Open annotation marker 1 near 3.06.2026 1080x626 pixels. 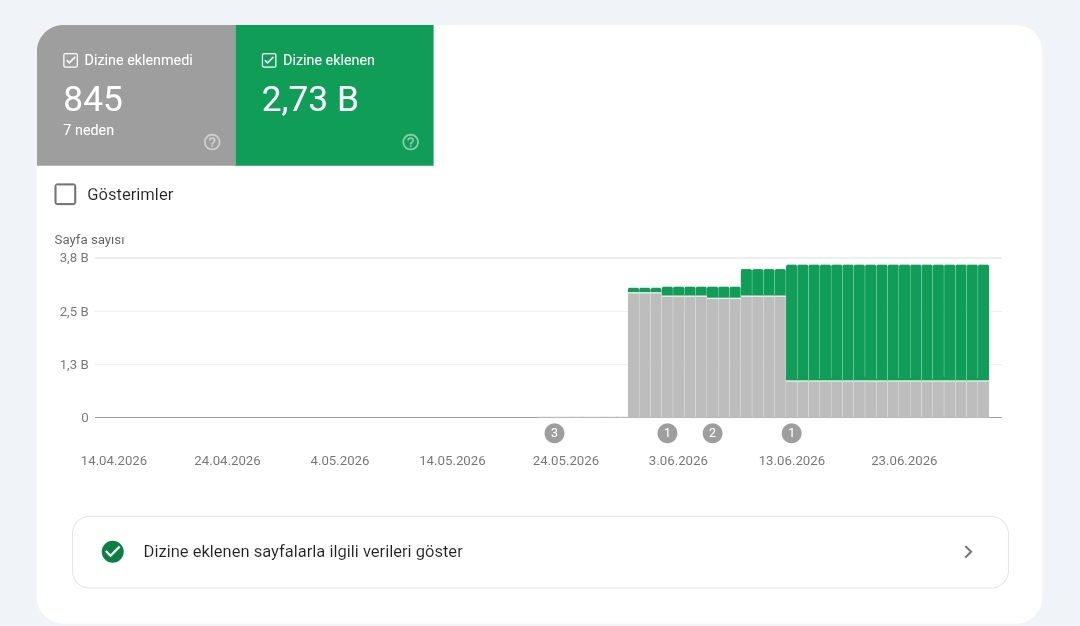[667, 433]
